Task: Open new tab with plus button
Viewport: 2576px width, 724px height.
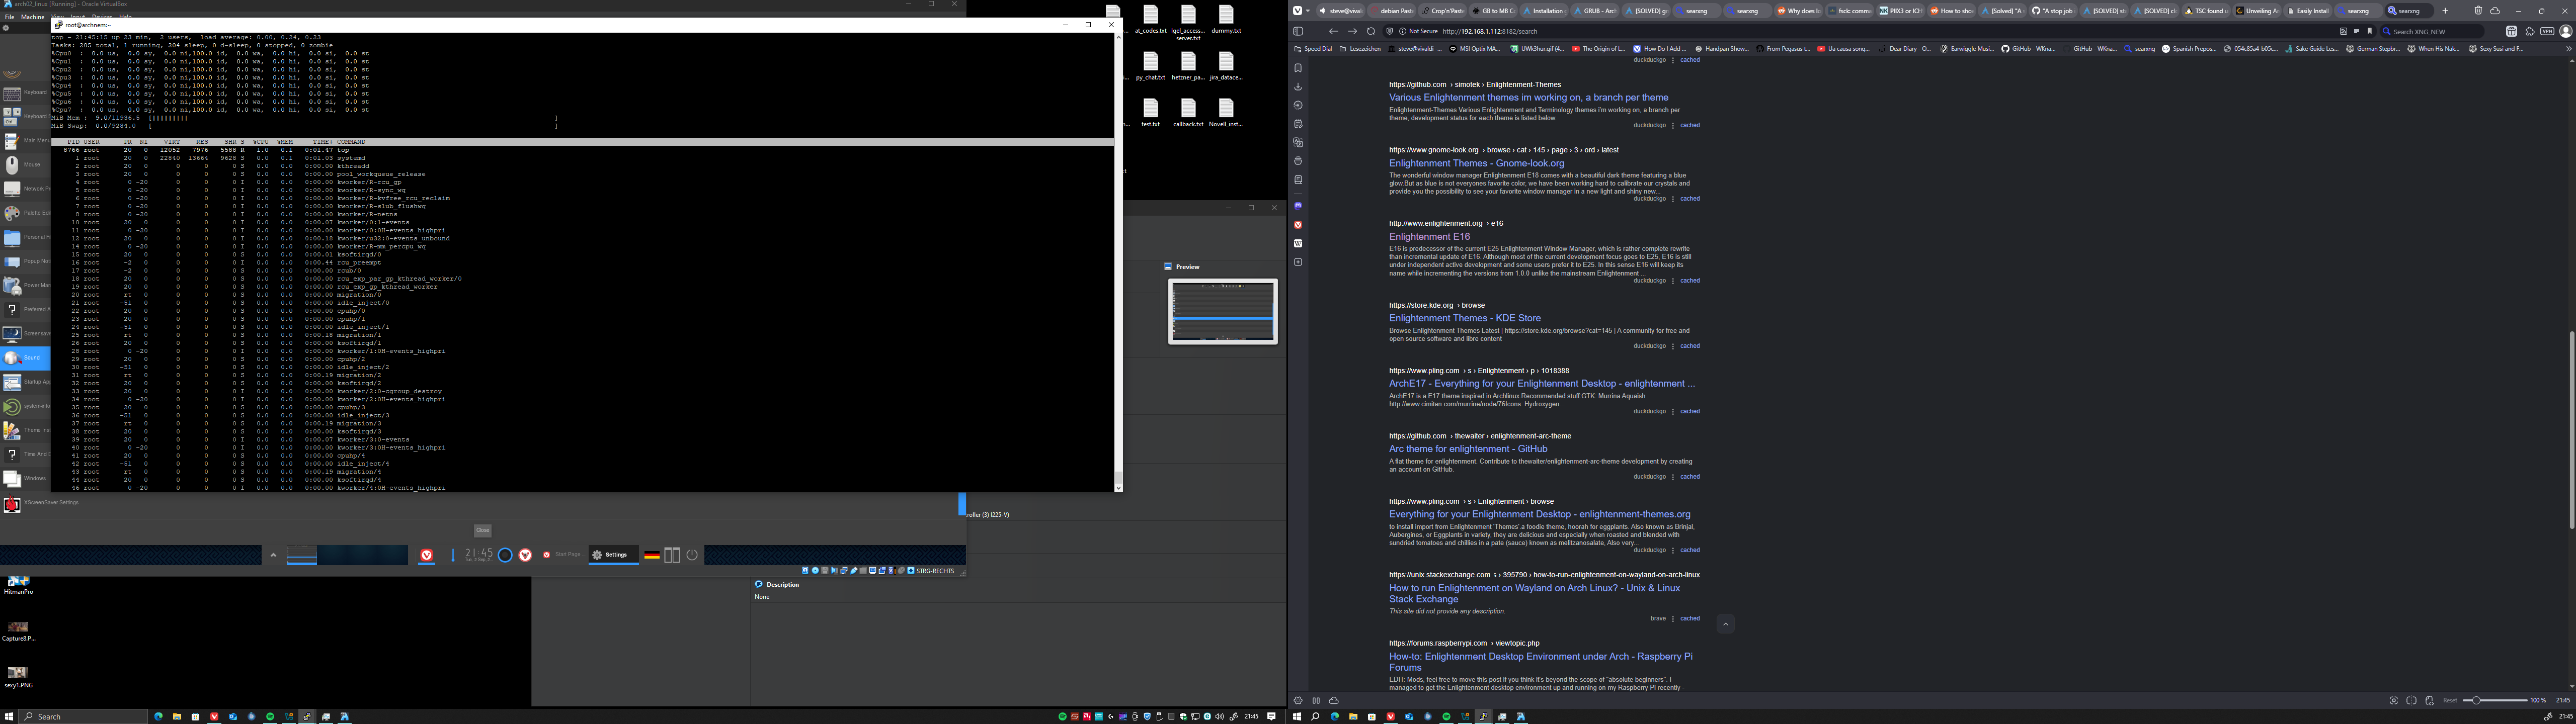Action: click(x=2445, y=11)
